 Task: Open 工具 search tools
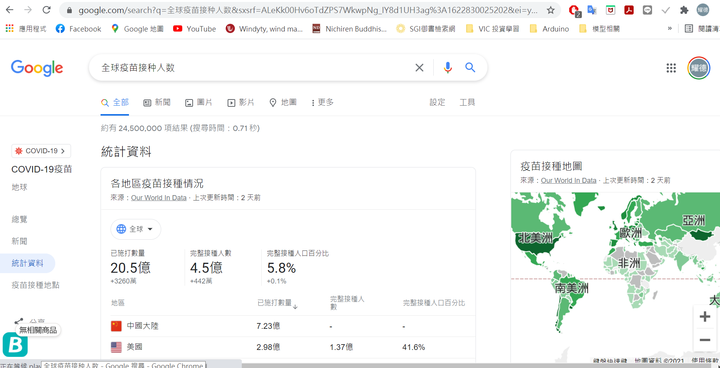pyautogui.click(x=467, y=102)
